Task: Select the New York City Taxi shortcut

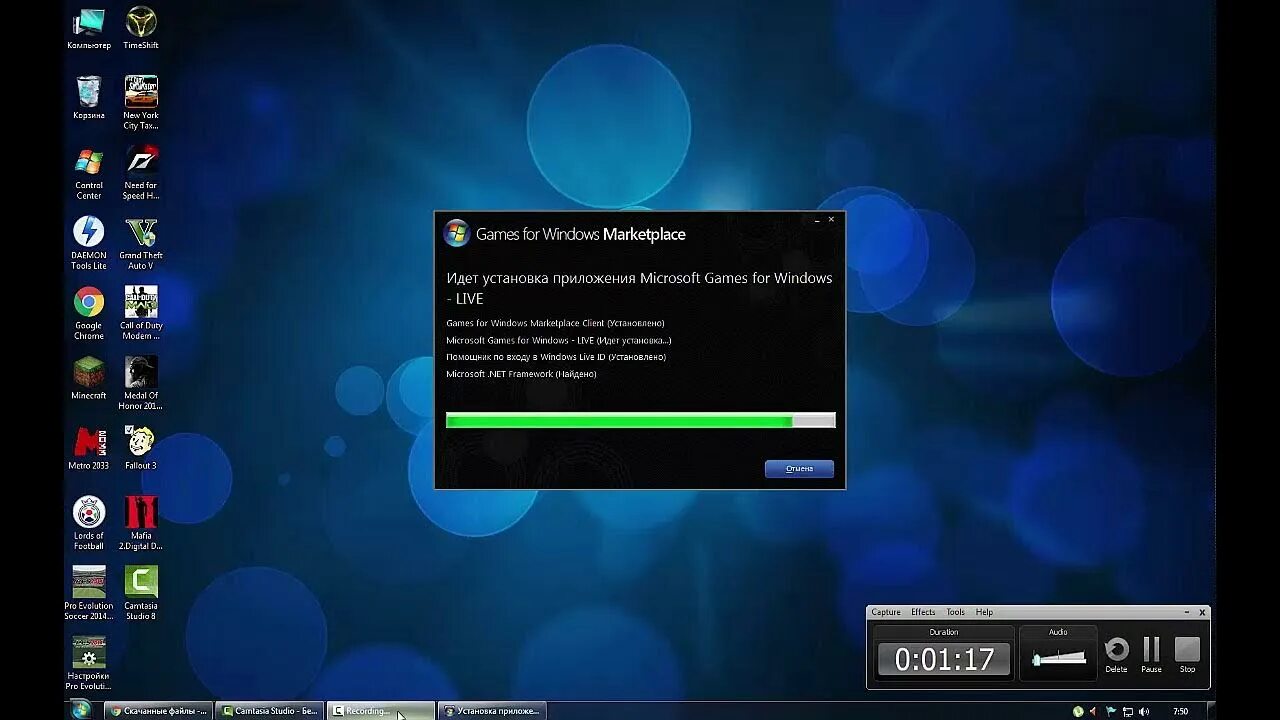Action: click(140, 103)
